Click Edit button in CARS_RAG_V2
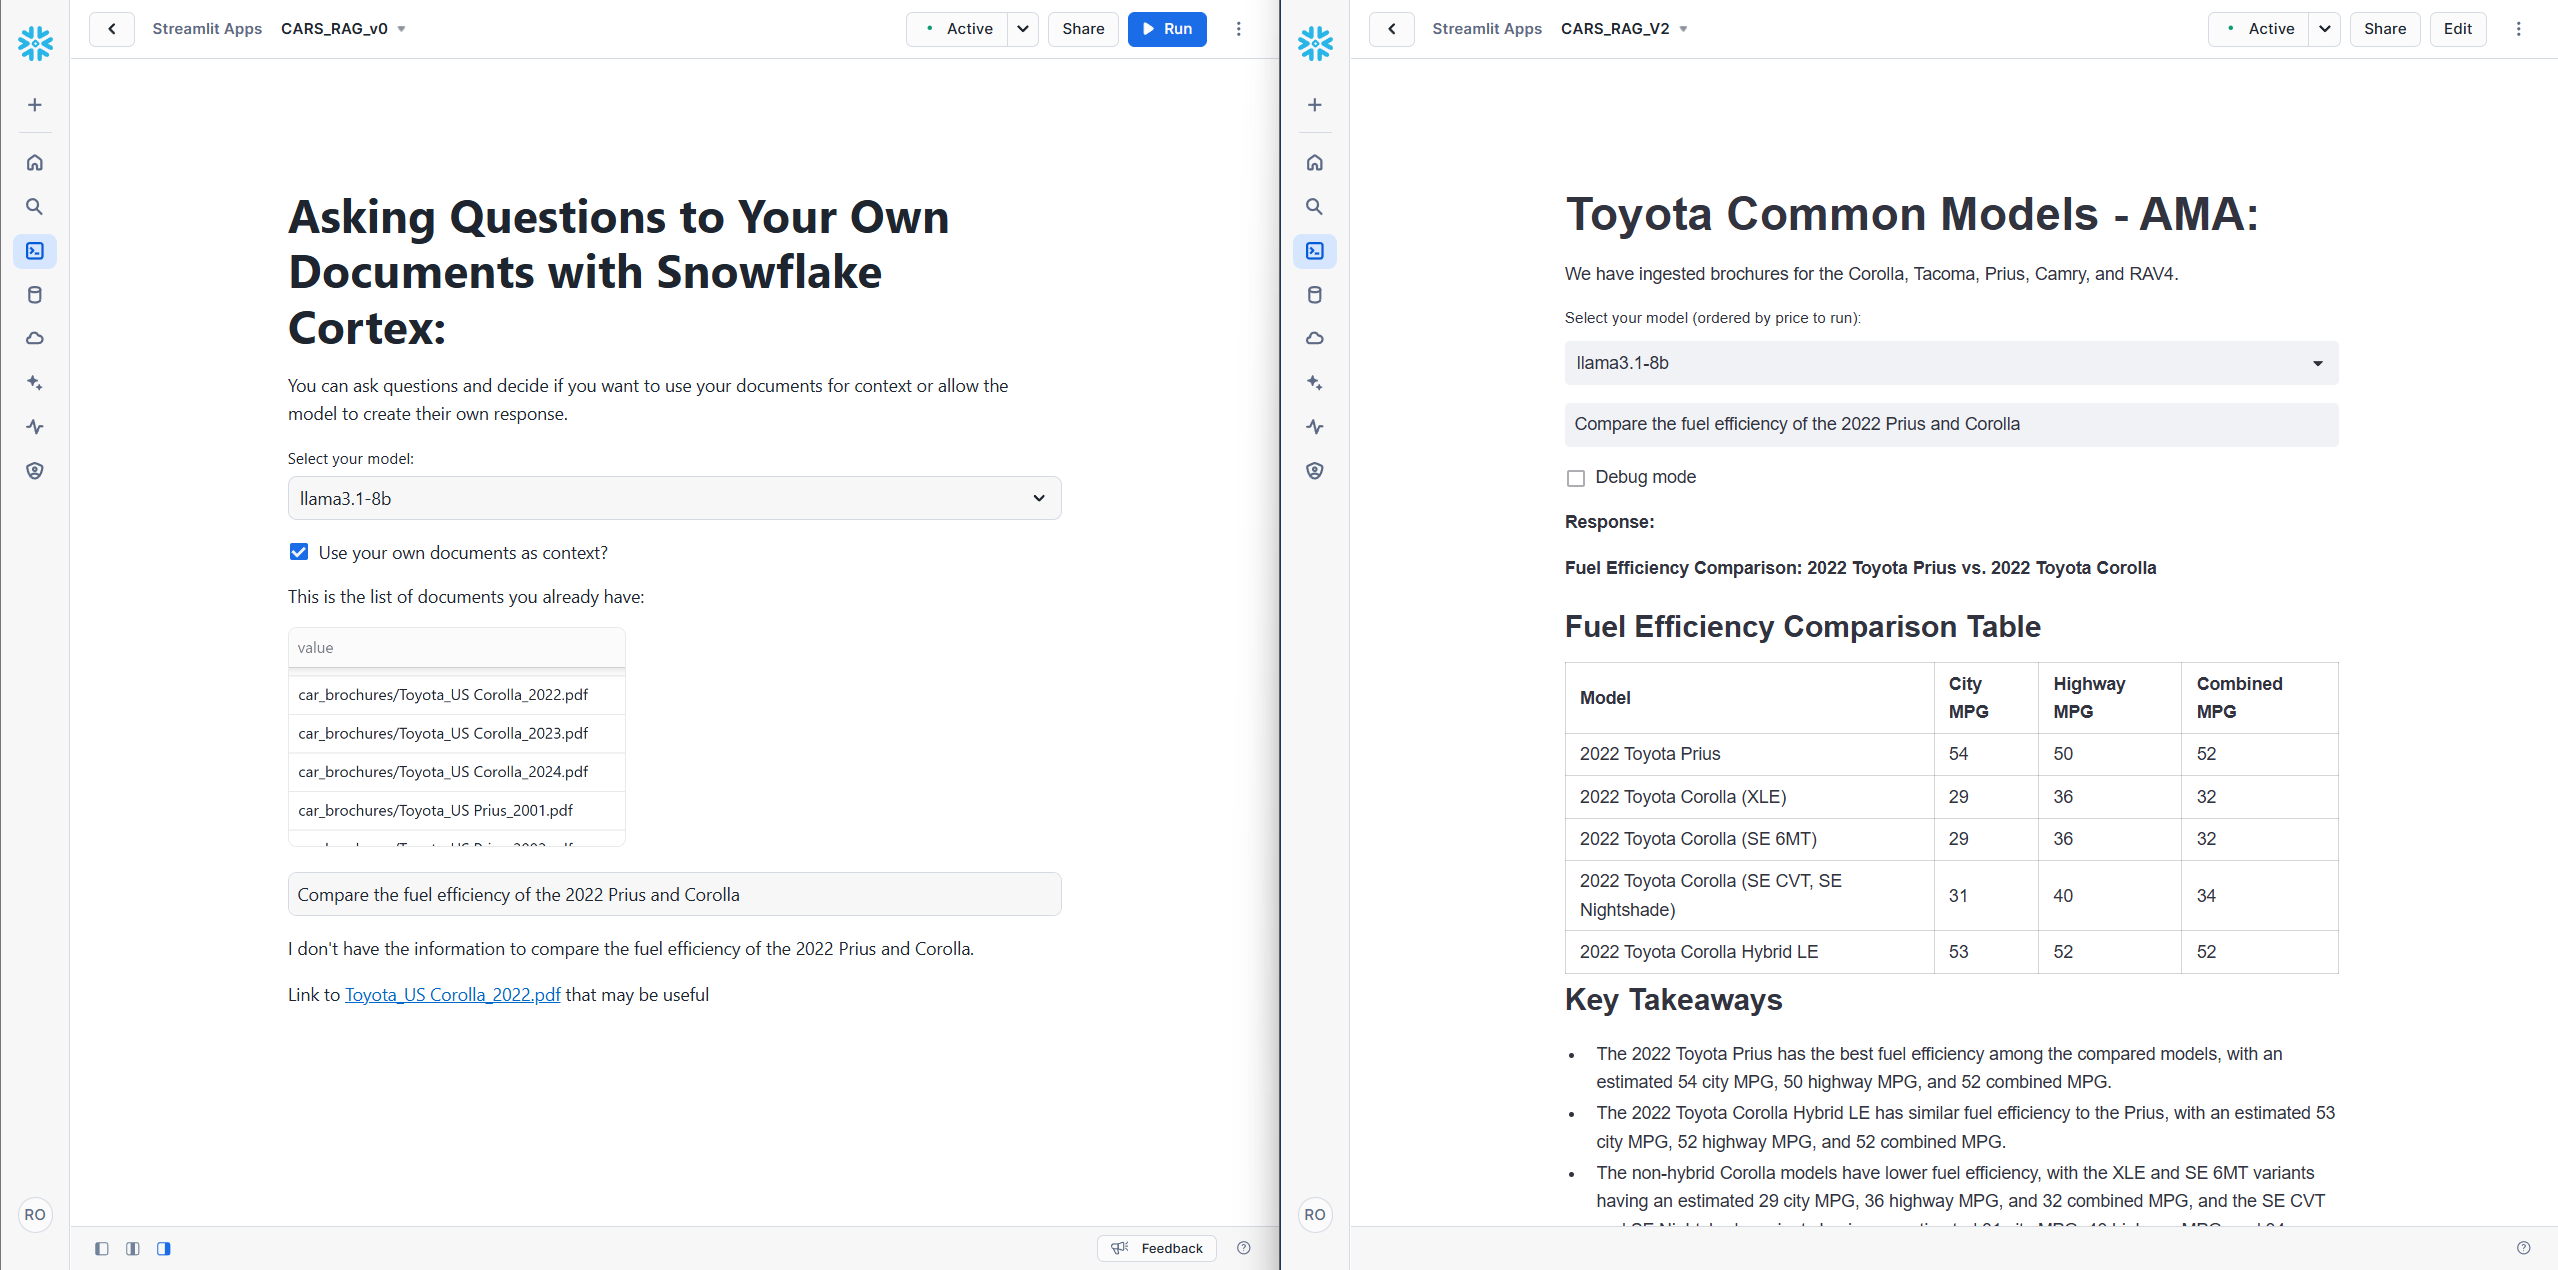 [x=2457, y=29]
